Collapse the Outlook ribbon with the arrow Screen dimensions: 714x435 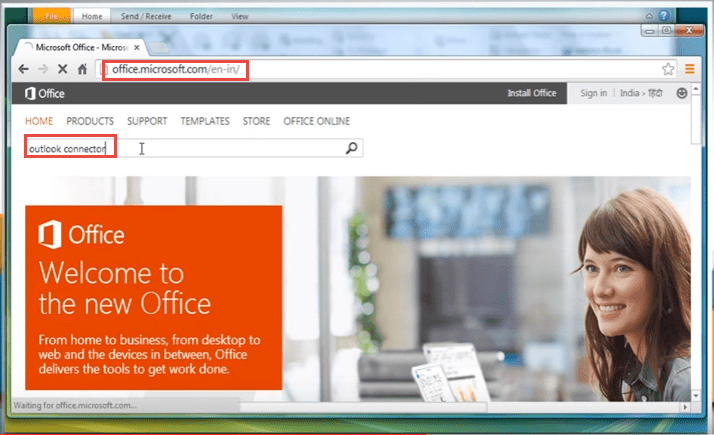[x=649, y=16]
